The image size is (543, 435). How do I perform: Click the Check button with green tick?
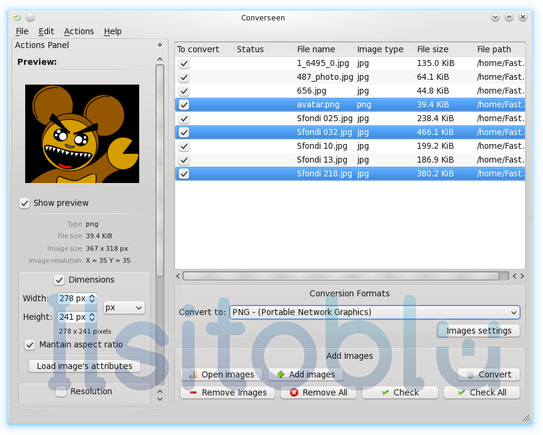point(400,392)
